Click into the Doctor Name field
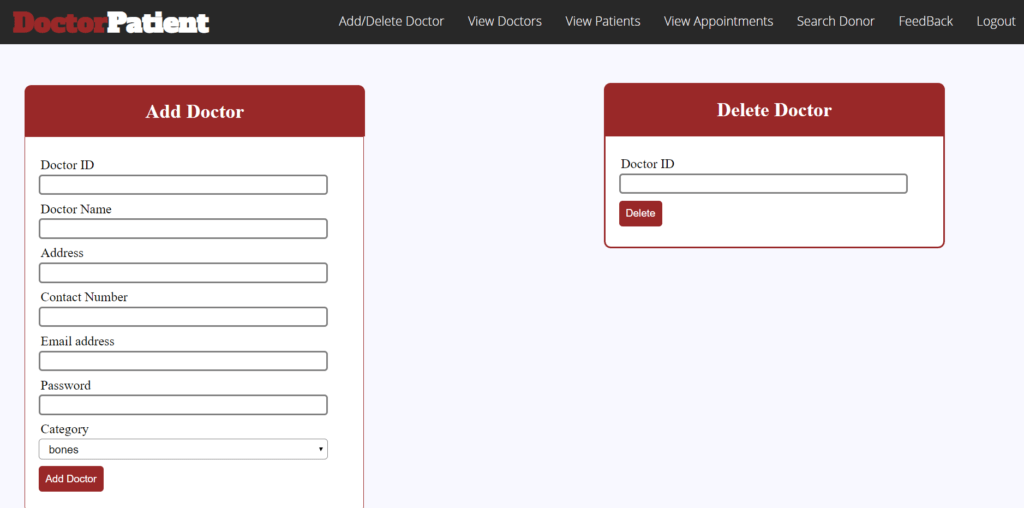The width and height of the screenshot is (1024, 508). pyautogui.click(x=183, y=229)
